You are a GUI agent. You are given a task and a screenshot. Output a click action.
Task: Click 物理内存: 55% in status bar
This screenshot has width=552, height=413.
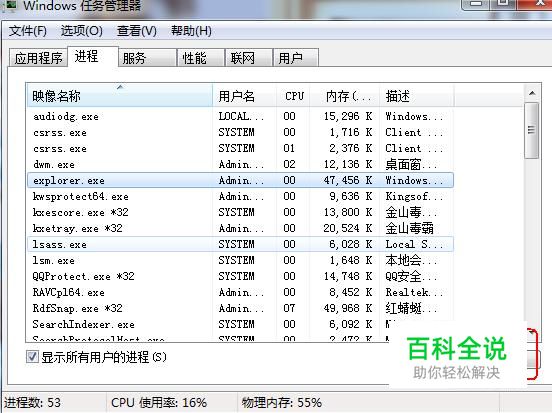282,402
